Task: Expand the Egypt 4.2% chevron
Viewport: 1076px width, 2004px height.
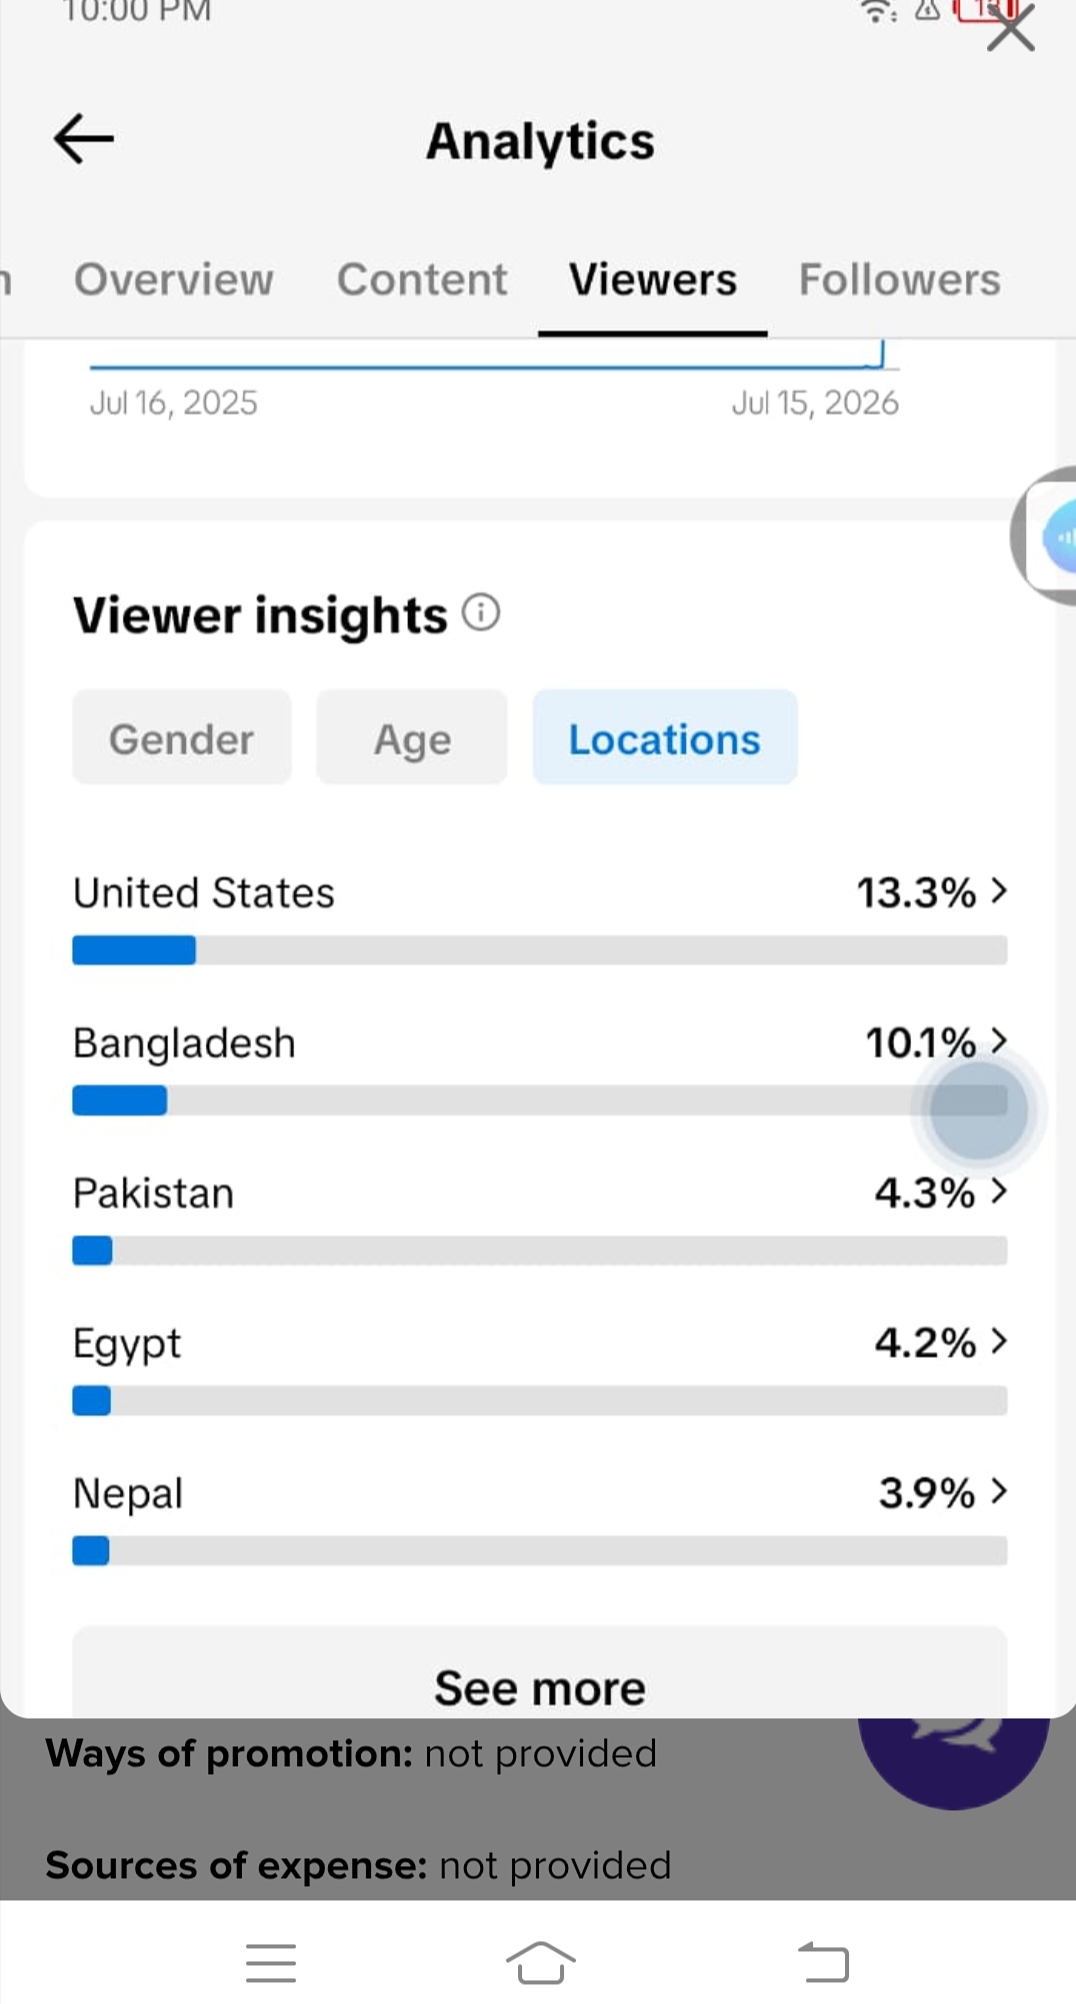Action: [x=998, y=1341]
